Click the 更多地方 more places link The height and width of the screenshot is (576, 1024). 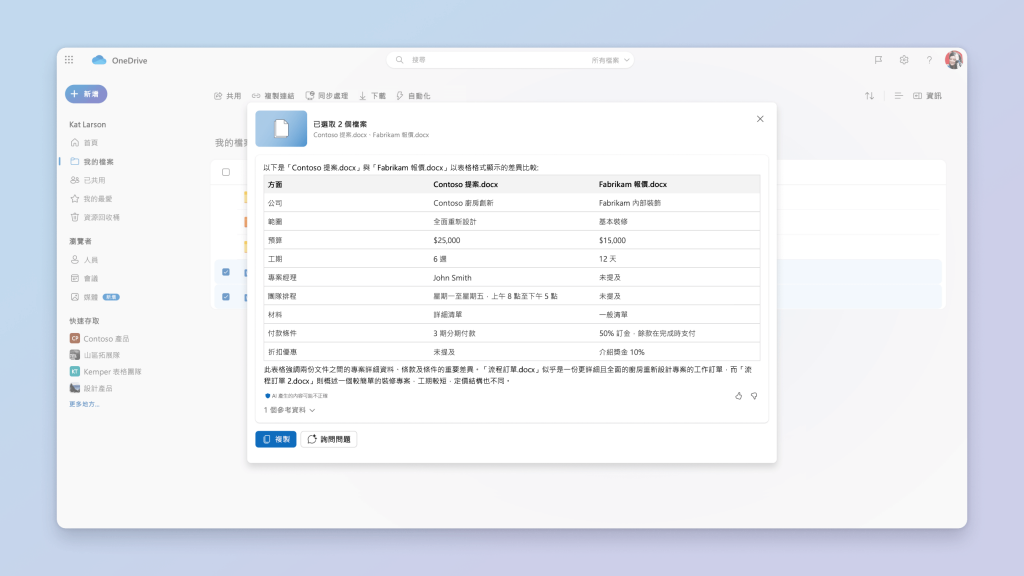coord(84,404)
